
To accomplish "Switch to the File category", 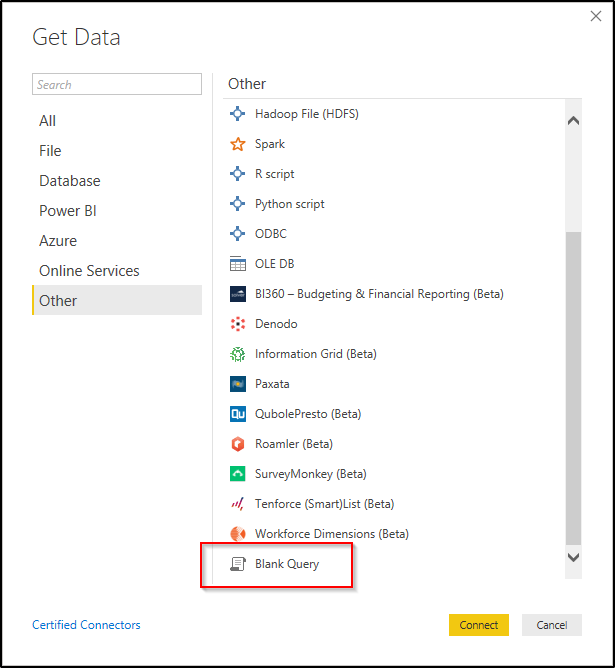I will 117,151.
